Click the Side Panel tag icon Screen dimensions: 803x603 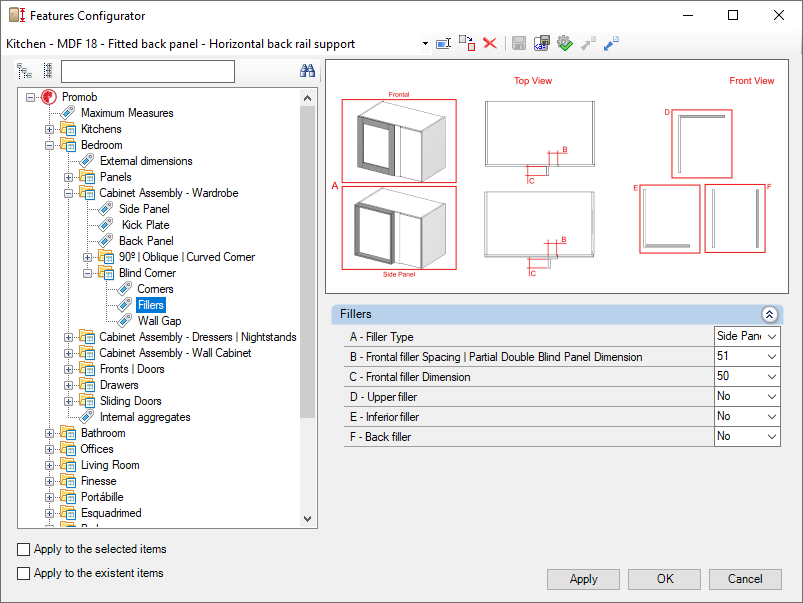click(105, 209)
